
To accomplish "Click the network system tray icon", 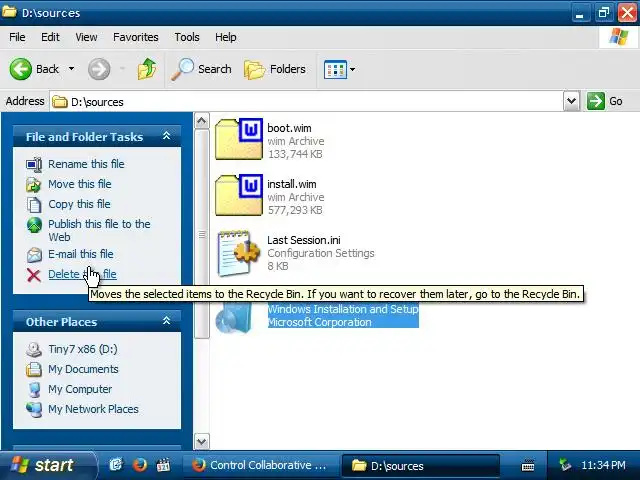I will (565, 465).
